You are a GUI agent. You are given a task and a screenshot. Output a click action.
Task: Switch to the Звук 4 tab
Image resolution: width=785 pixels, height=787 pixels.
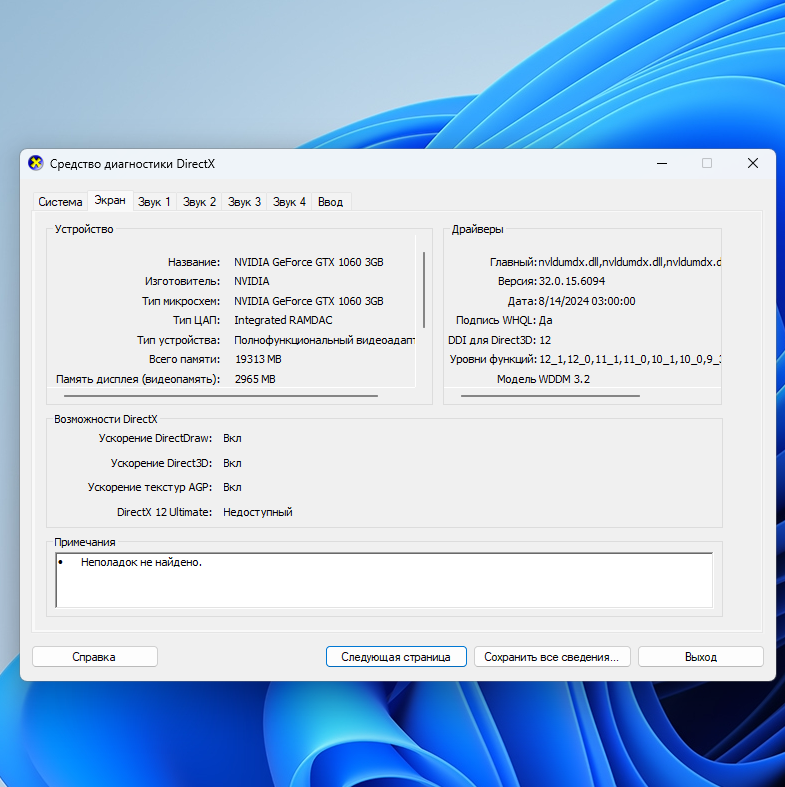289,202
